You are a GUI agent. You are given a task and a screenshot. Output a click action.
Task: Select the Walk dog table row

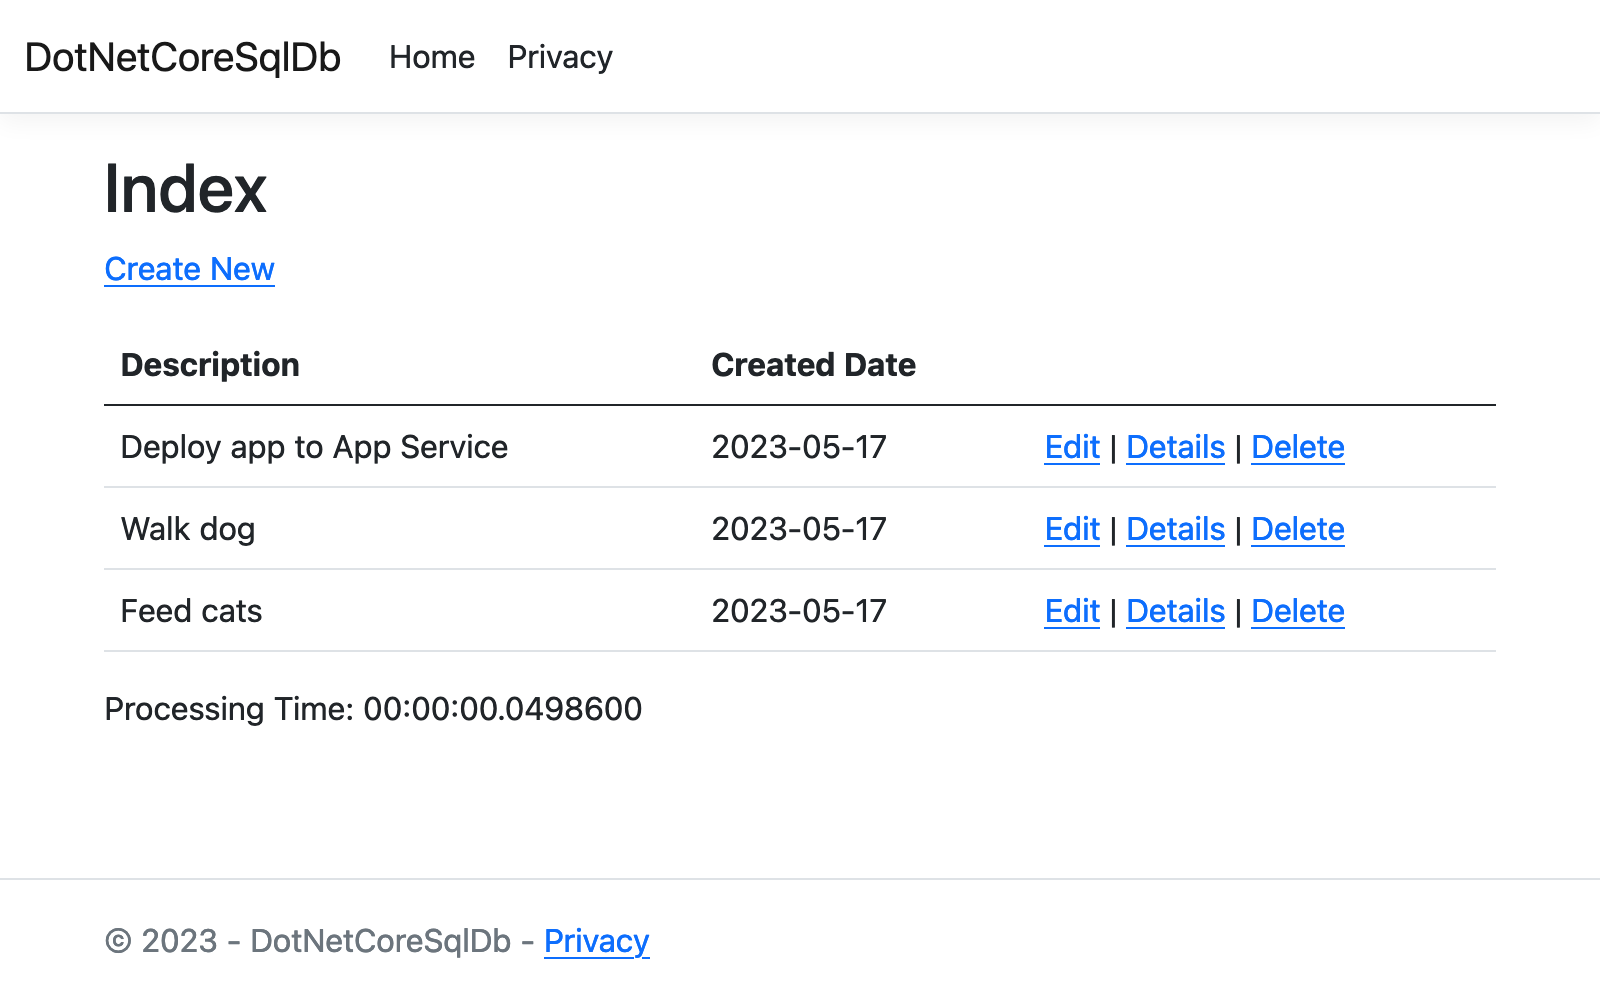coord(188,529)
